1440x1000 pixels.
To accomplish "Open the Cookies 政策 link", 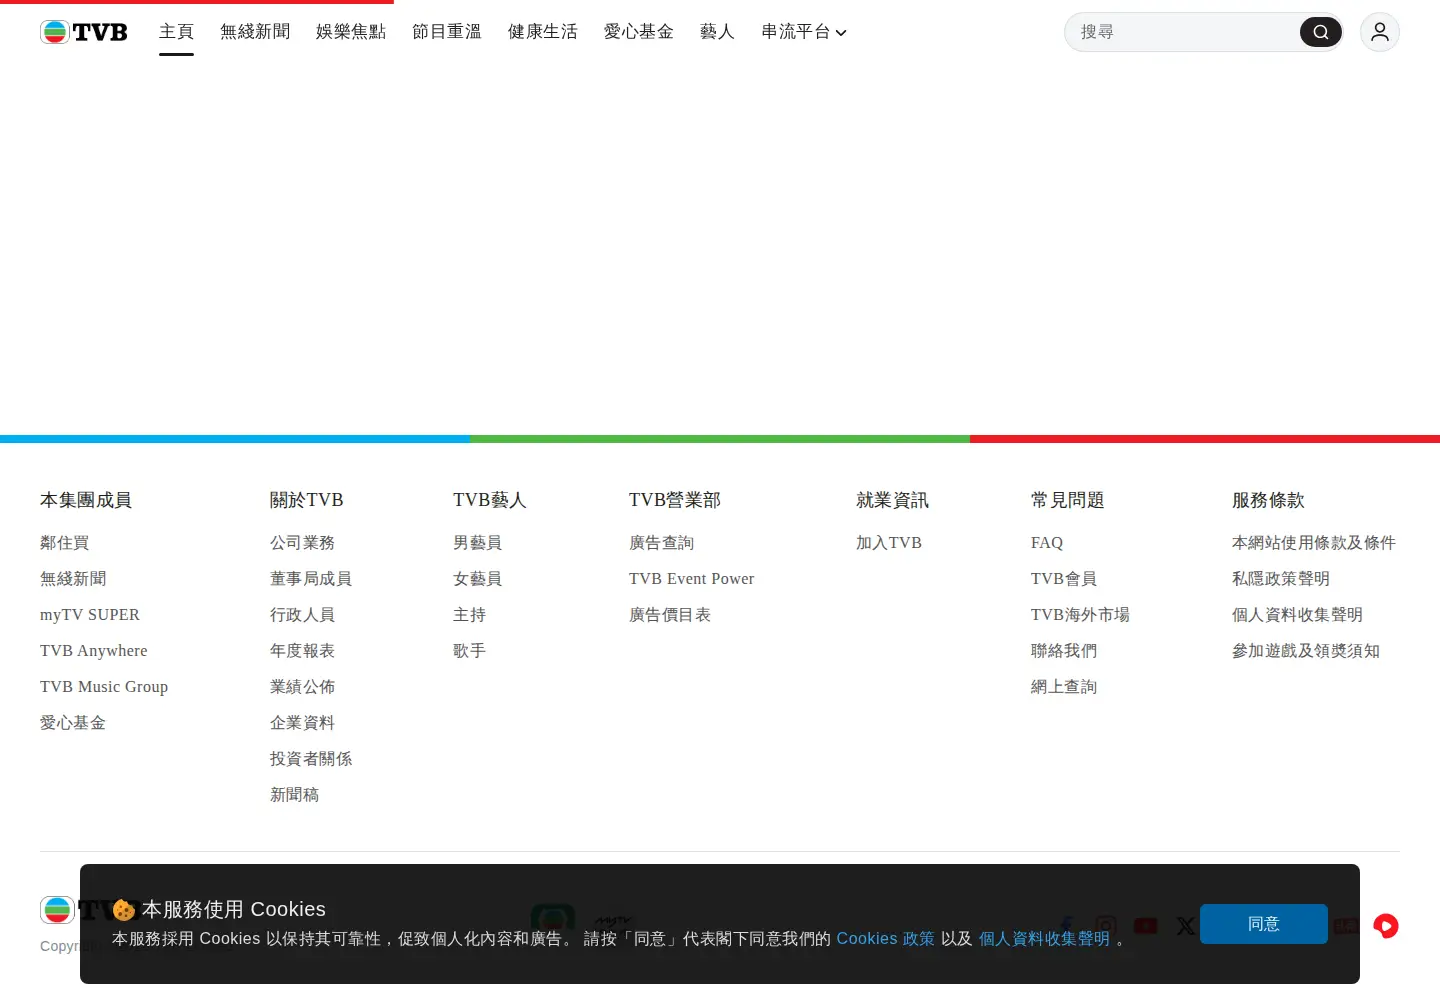I will tap(885, 939).
